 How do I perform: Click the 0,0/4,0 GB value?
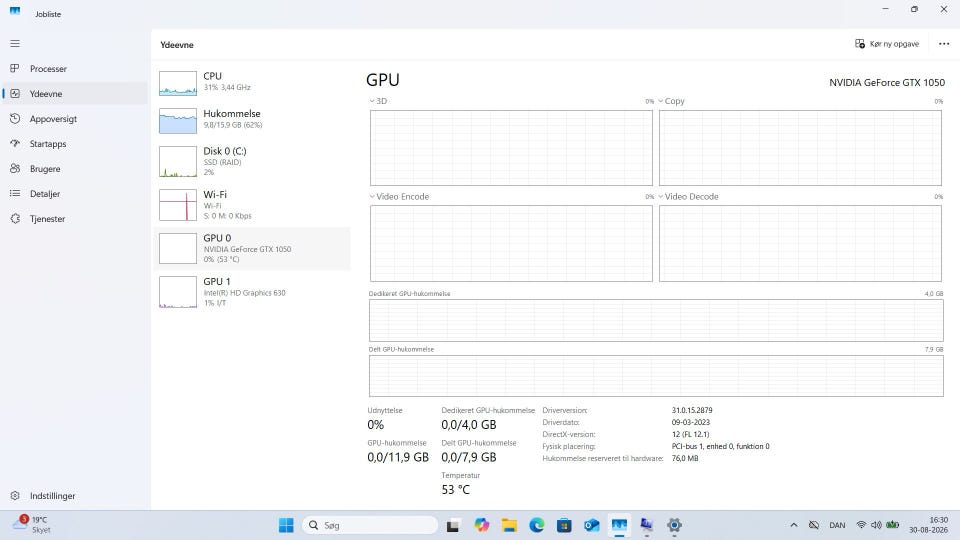point(469,425)
